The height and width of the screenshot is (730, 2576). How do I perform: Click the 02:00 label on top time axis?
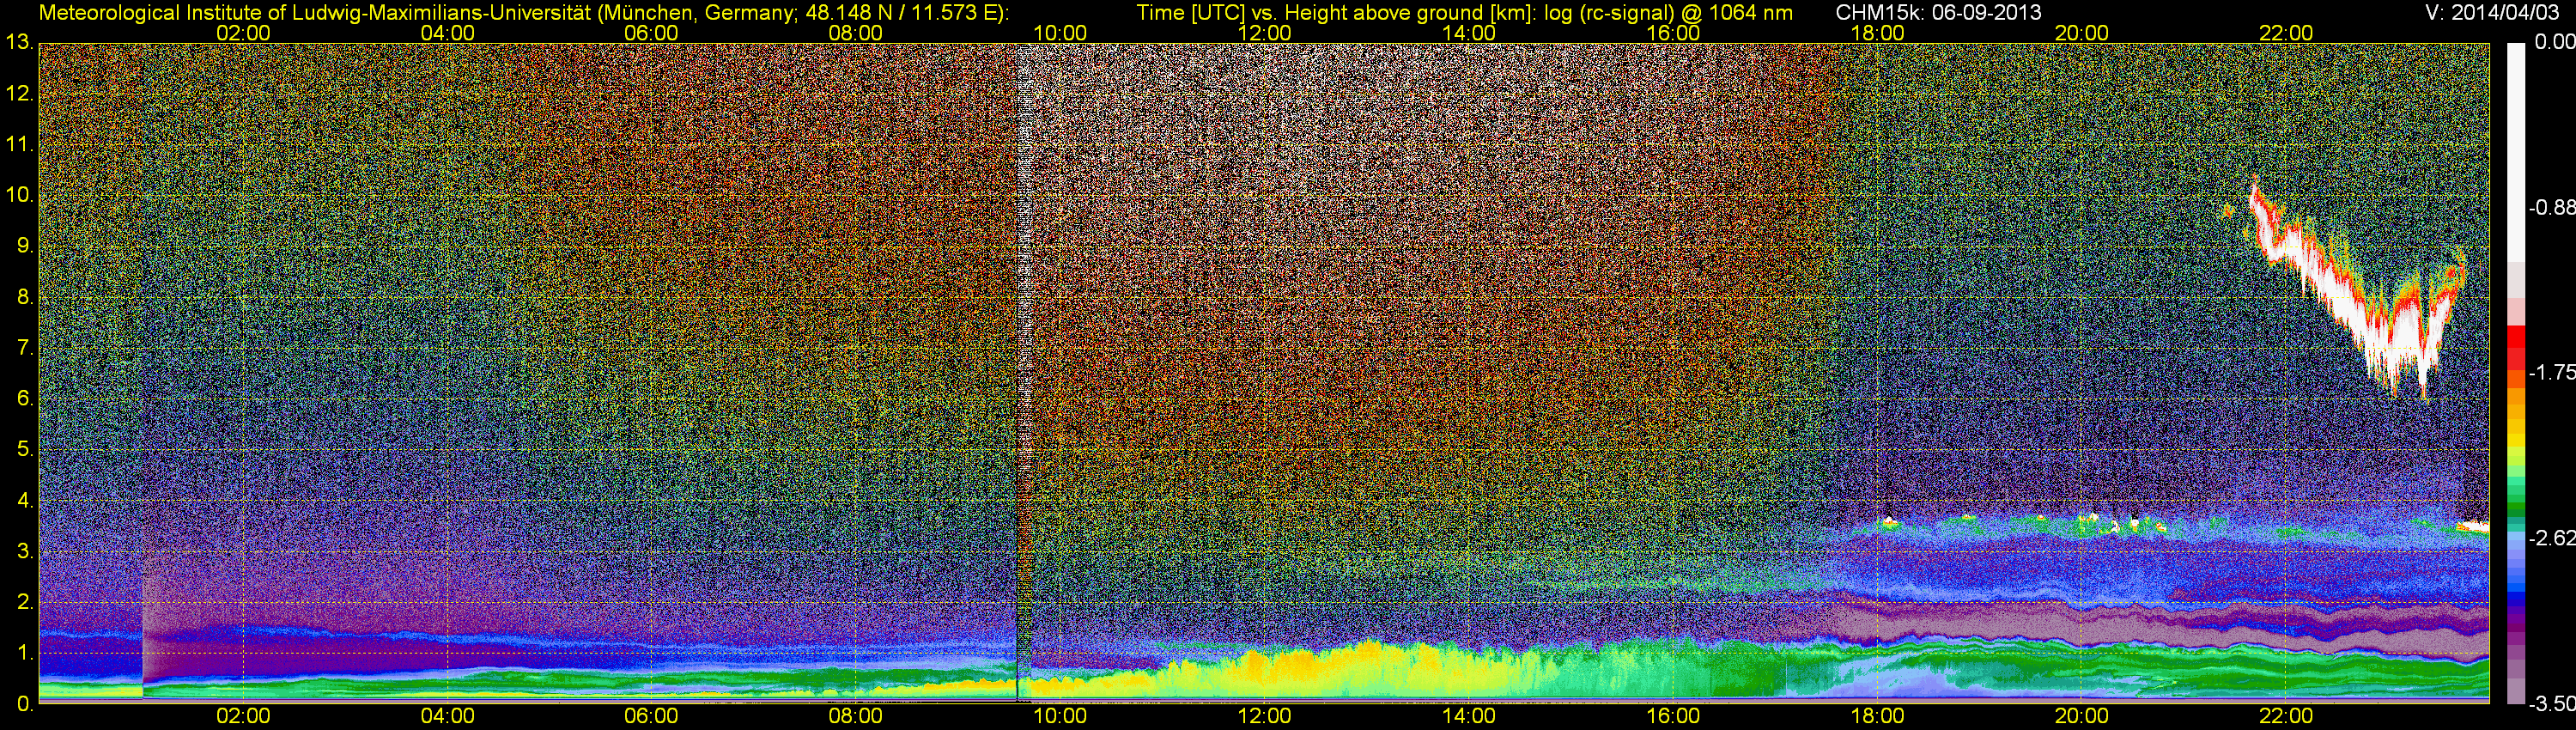(243, 33)
